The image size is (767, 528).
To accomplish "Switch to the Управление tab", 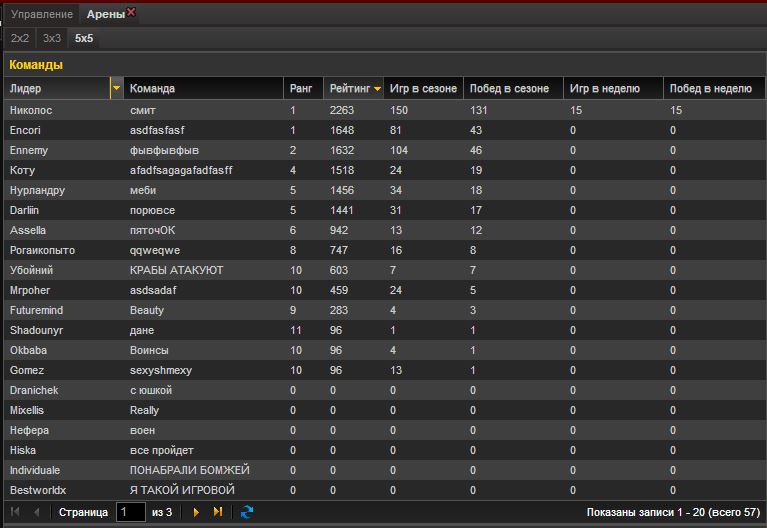I will pyautogui.click(x=41, y=14).
